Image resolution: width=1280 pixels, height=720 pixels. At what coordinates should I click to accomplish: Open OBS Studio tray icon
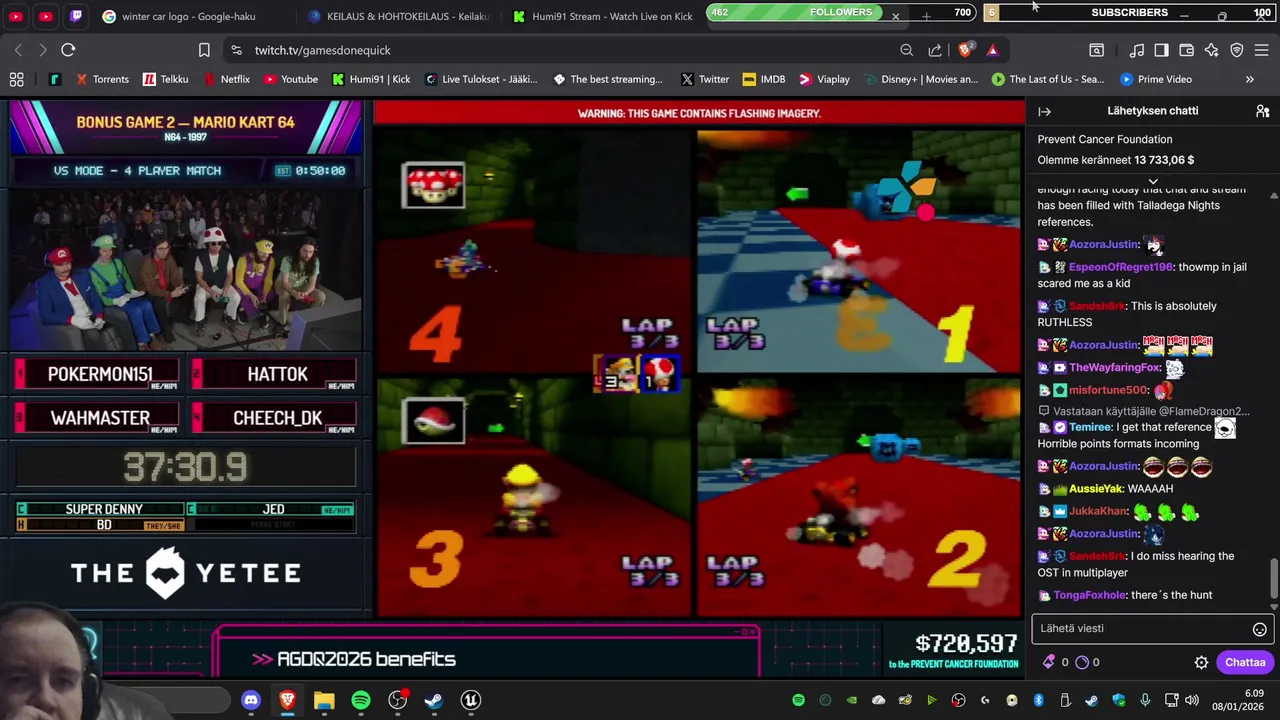tap(959, 700)
